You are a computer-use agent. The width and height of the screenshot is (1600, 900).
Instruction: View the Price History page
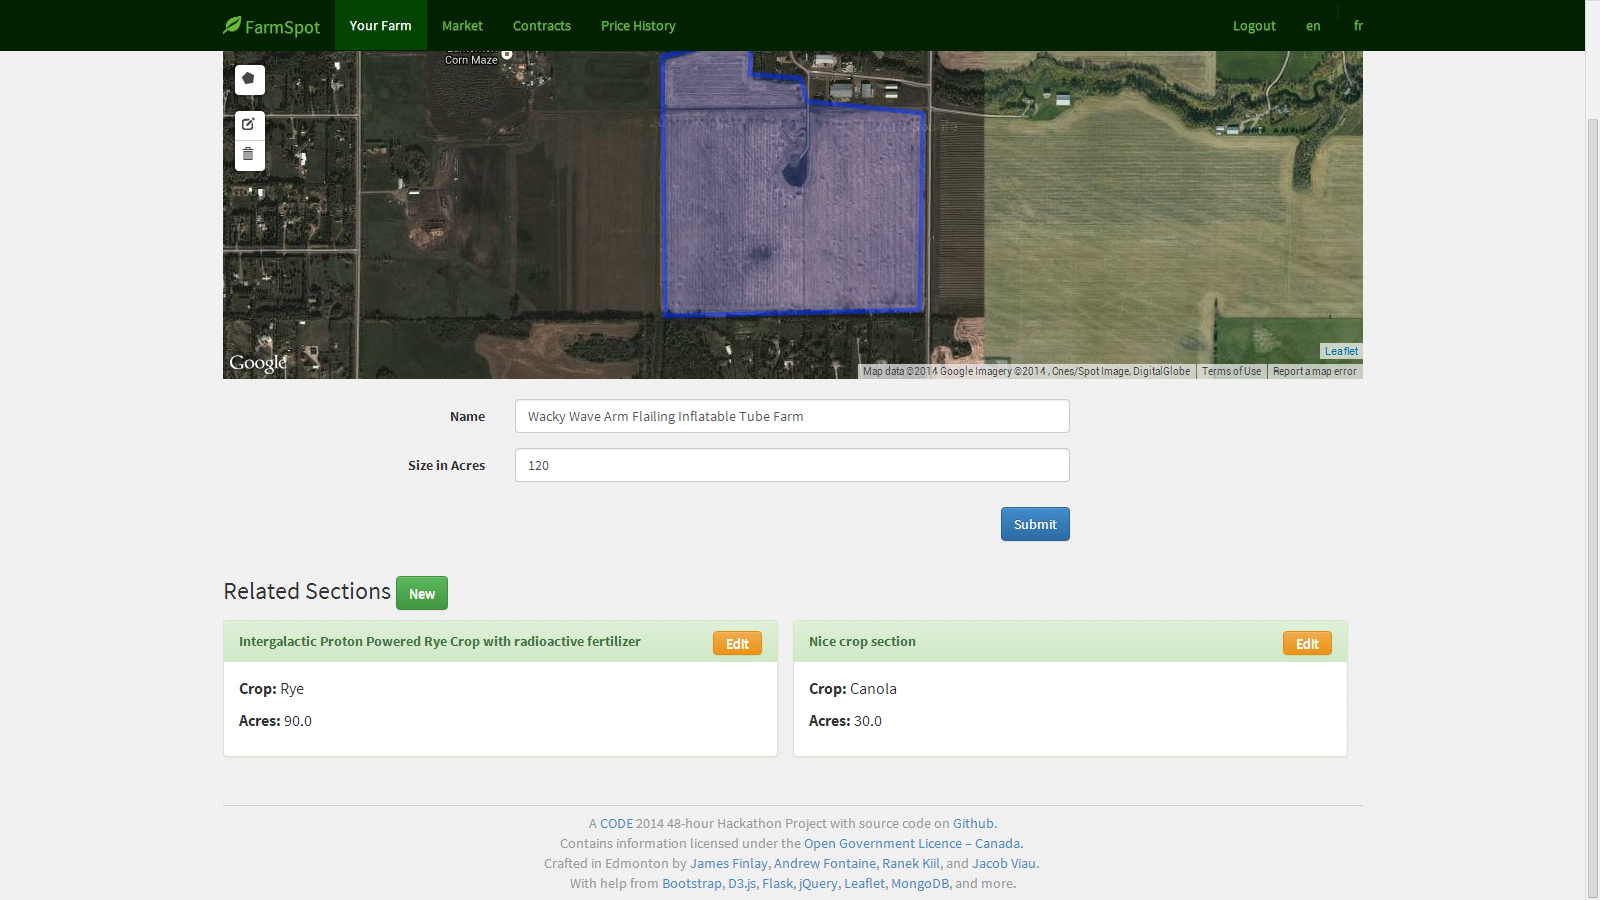coord(638,26)
